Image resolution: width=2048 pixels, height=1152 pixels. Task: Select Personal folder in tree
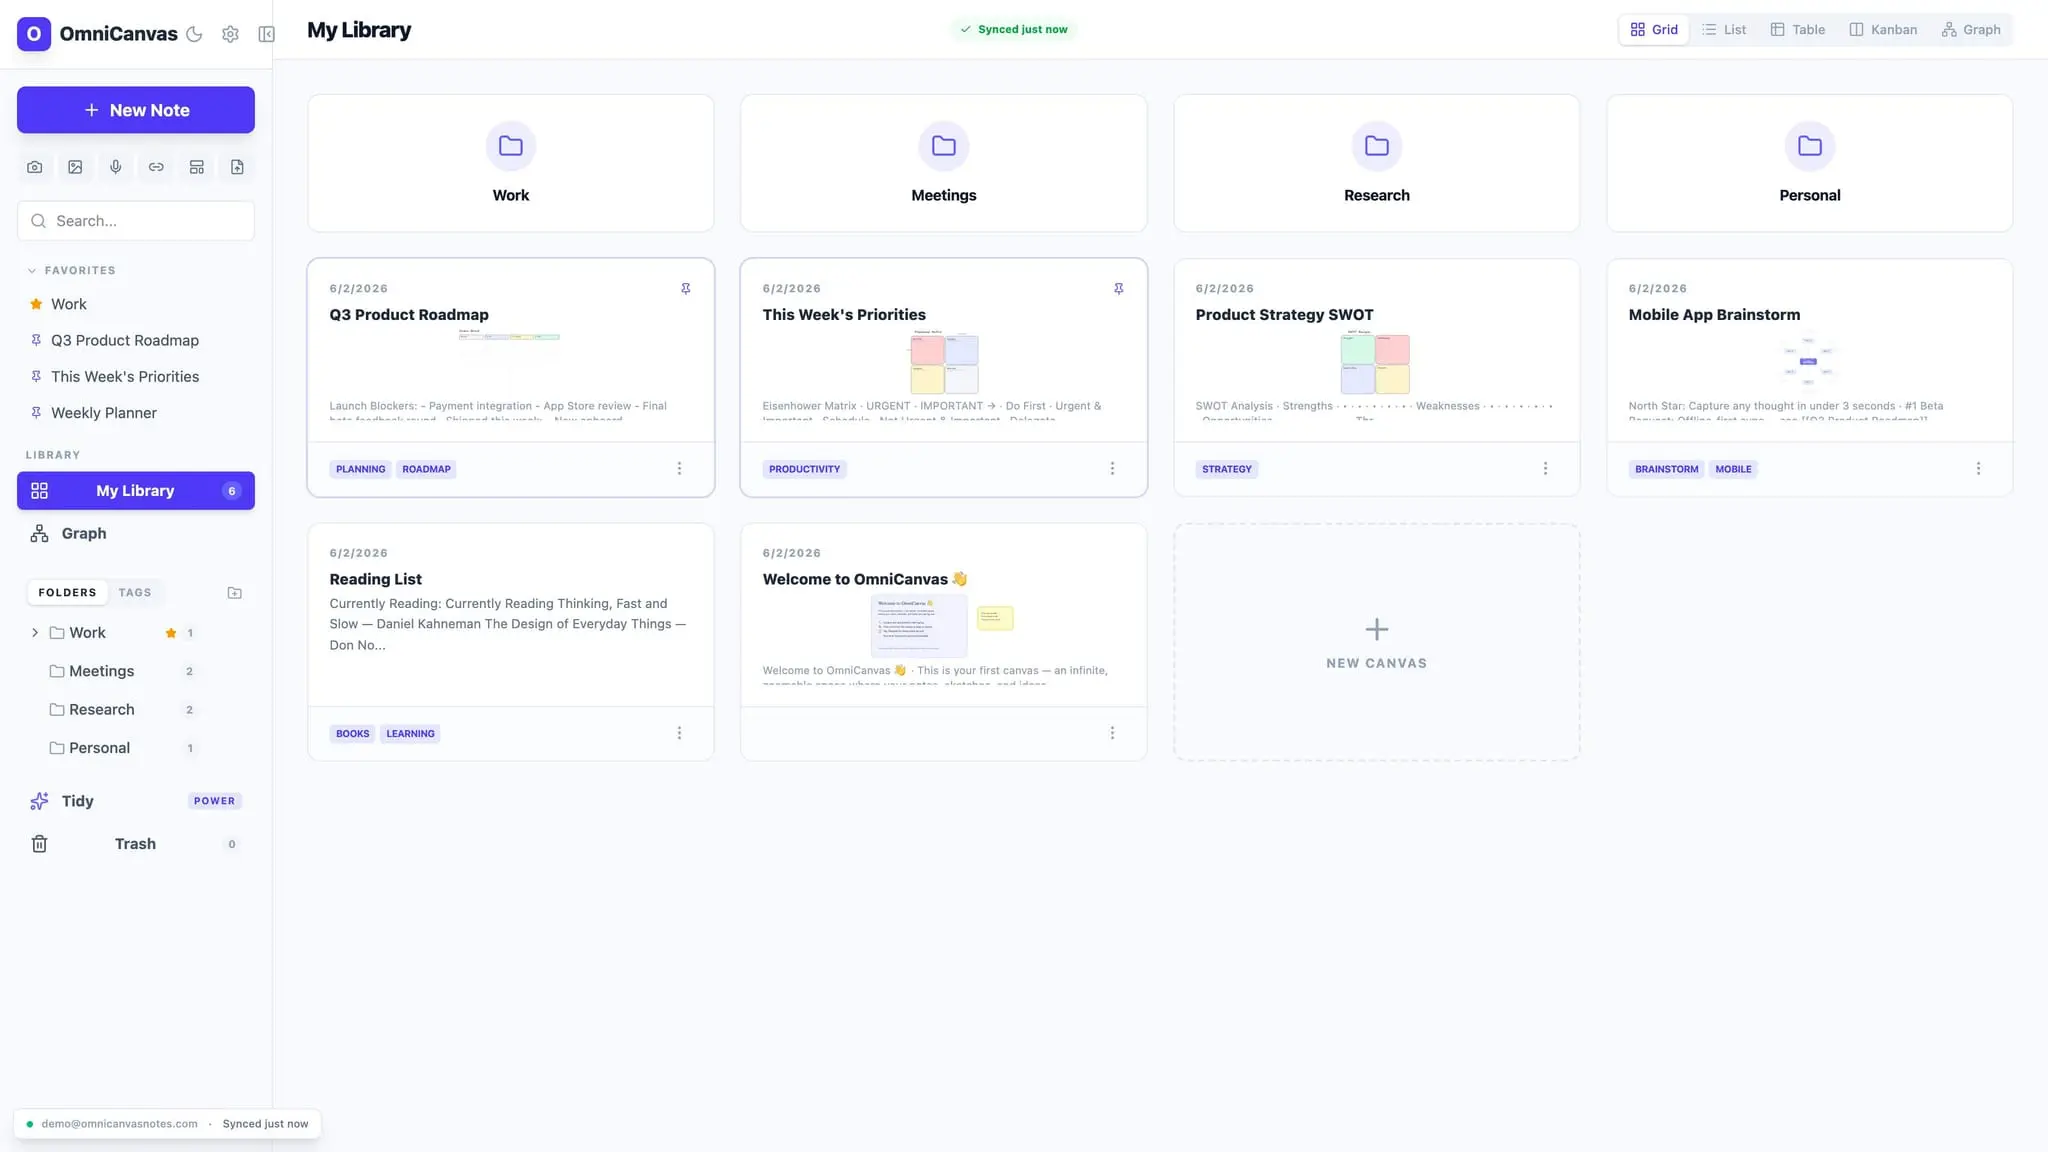[x=99, y=748]
